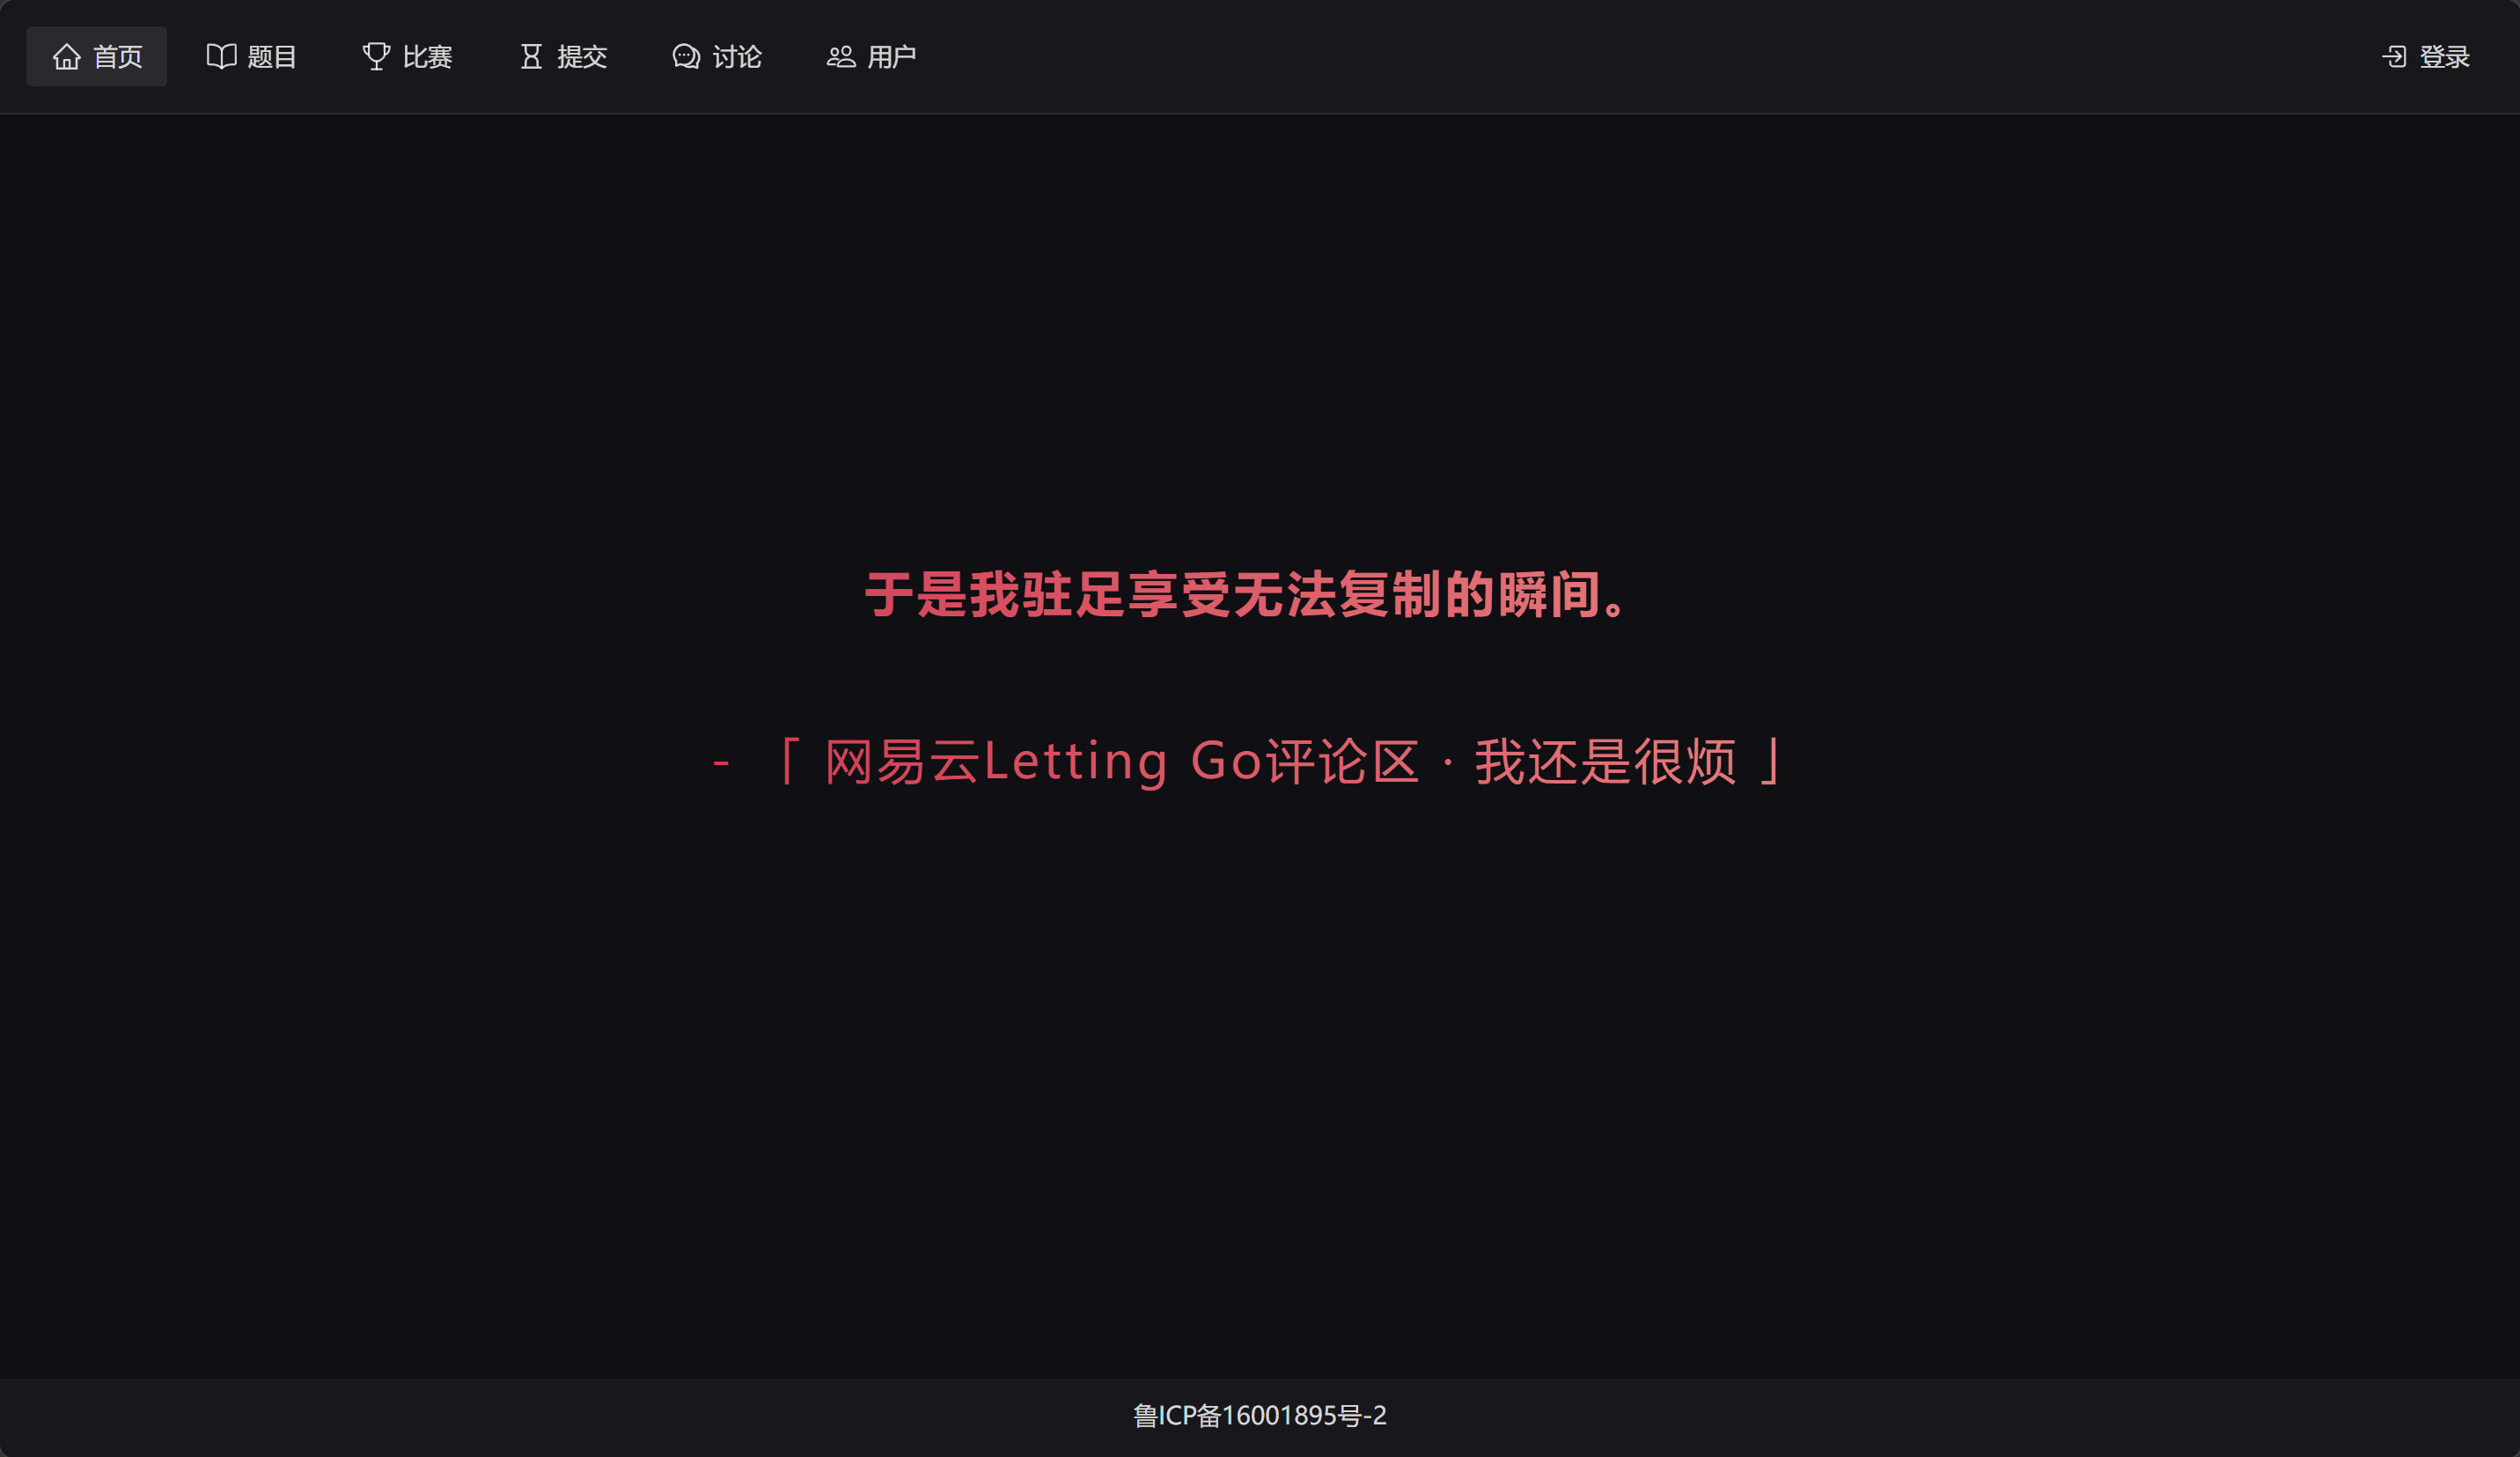2520x1457 pixels.
Task: Click the trophy contest icon
Action: pyautogui.click(x=376, y=57)
